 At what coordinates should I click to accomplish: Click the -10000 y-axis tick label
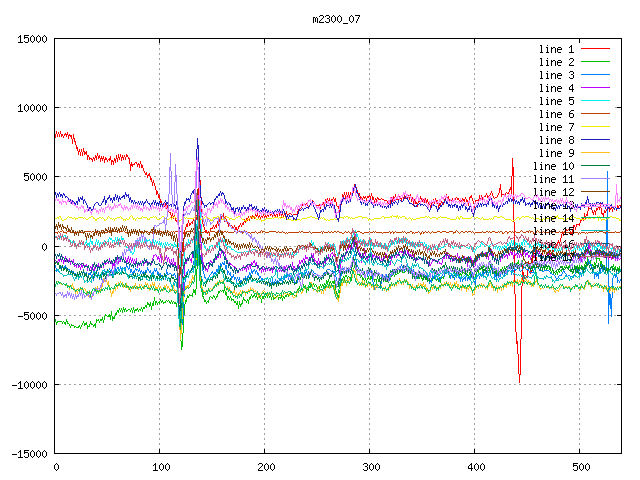(29, 385)
